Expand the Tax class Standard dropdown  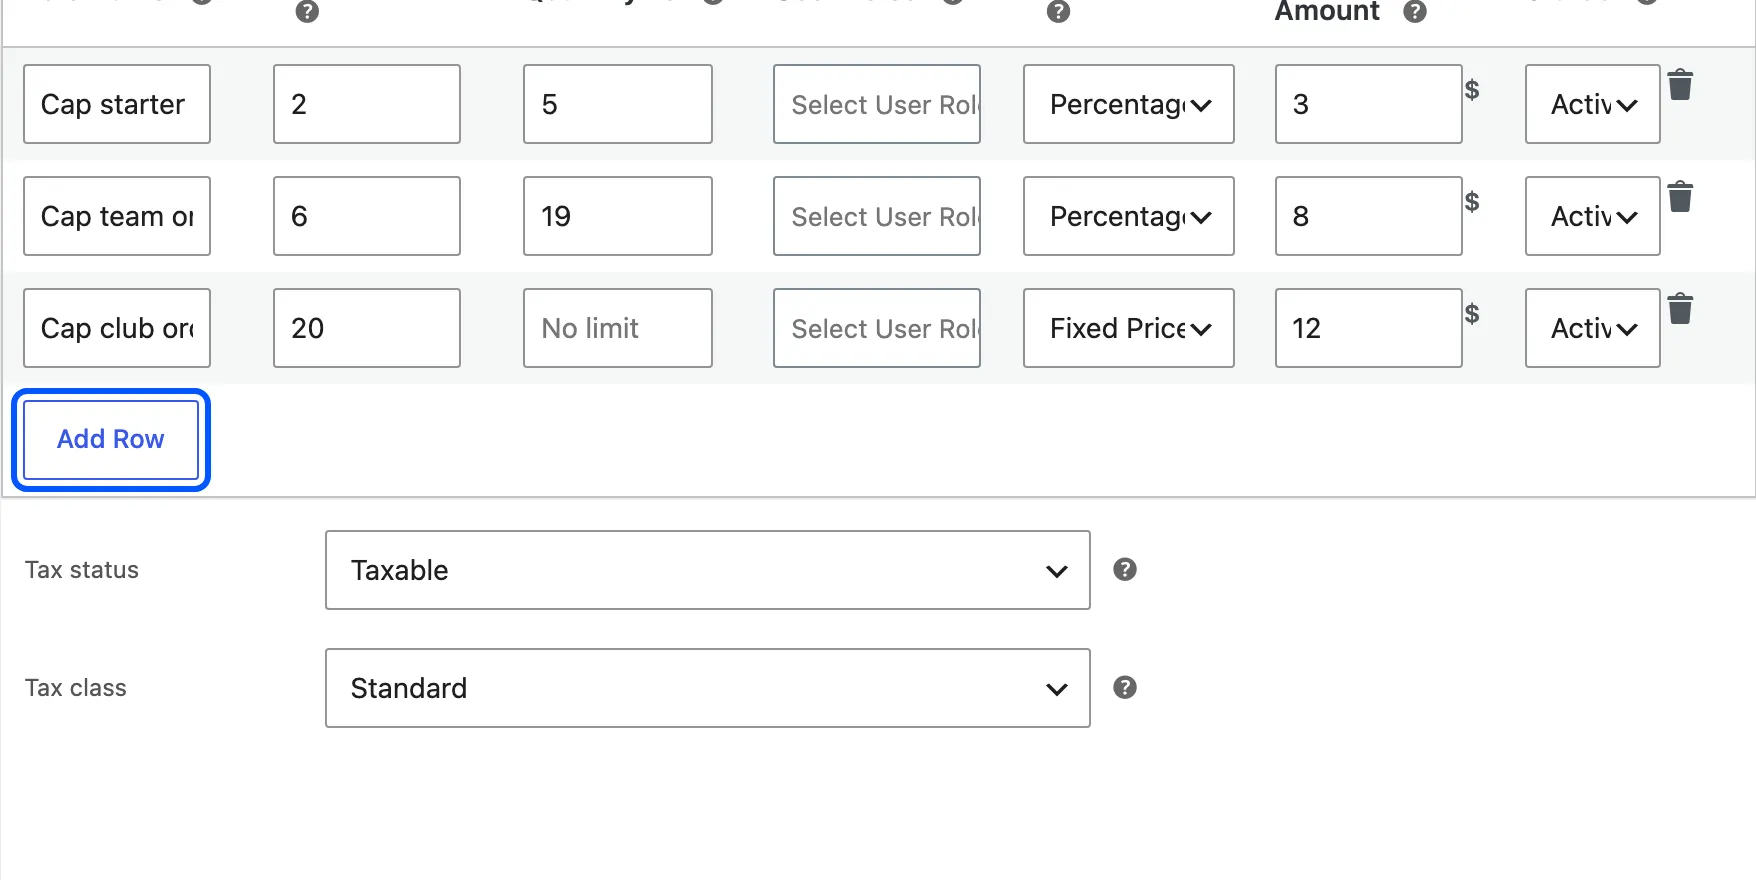708,688
